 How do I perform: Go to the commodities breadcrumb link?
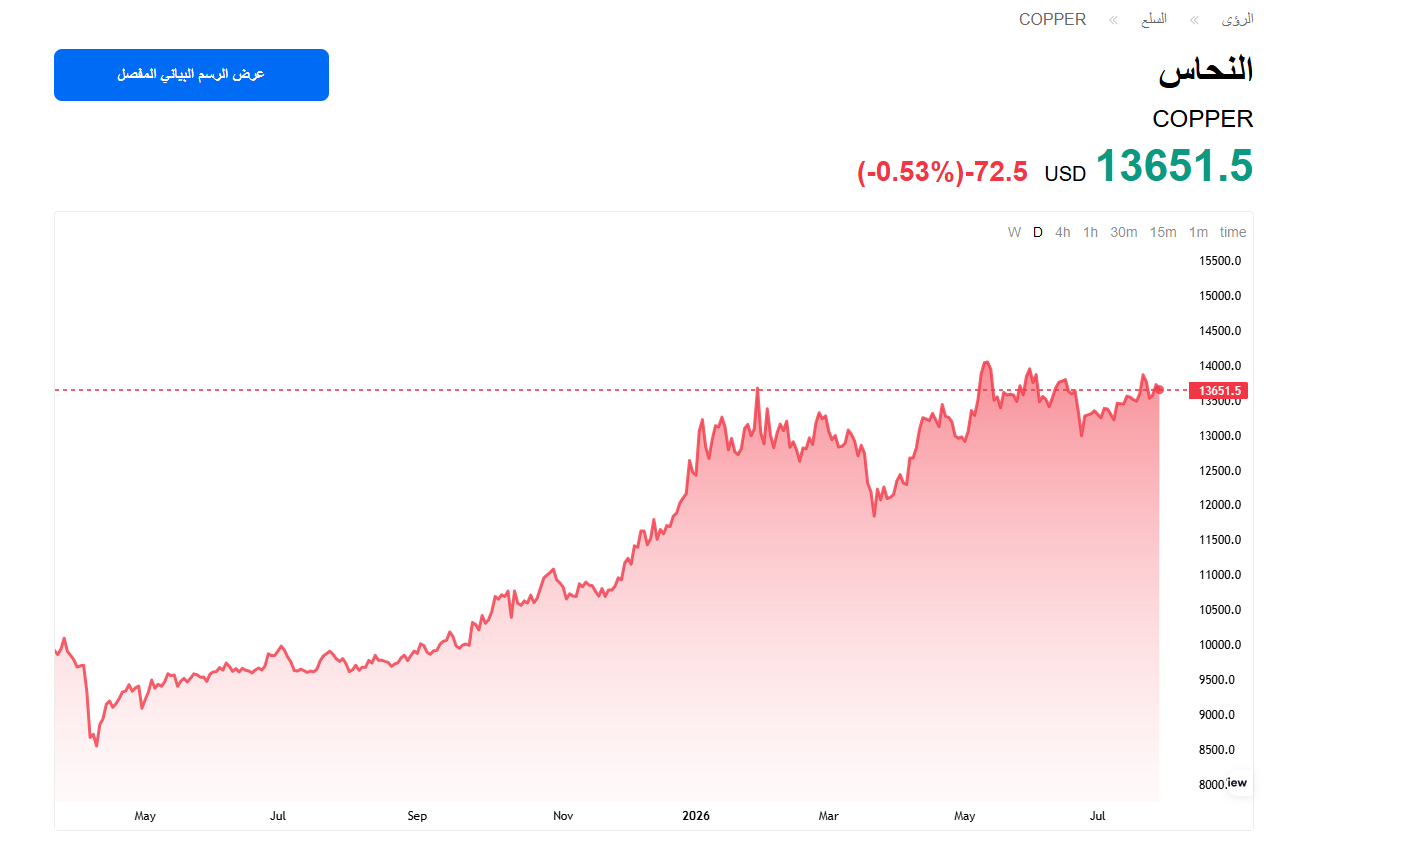pyautogui.click(x=1154, y=19)
